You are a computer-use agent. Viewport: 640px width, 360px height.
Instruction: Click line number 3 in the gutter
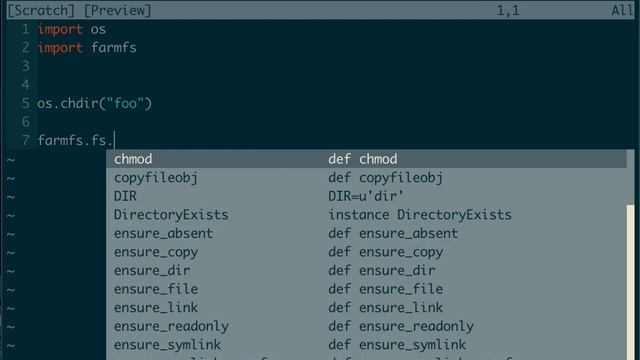pos(26,66)
